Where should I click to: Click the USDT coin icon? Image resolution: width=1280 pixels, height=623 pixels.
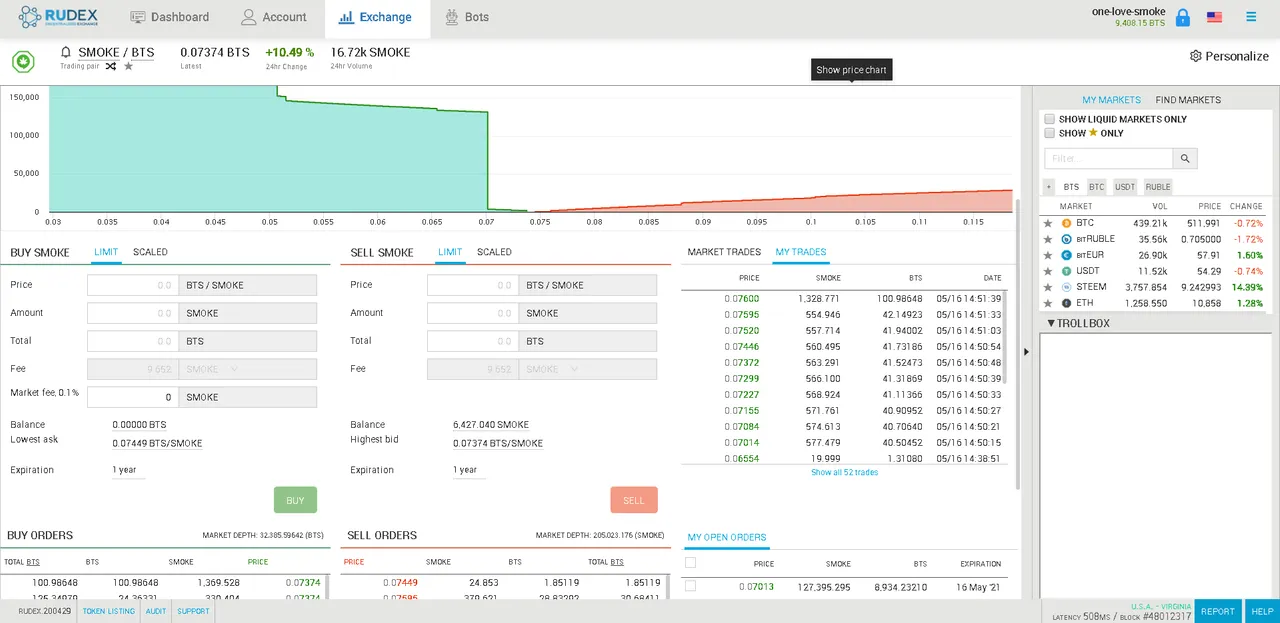click(x=1066, y=271)
